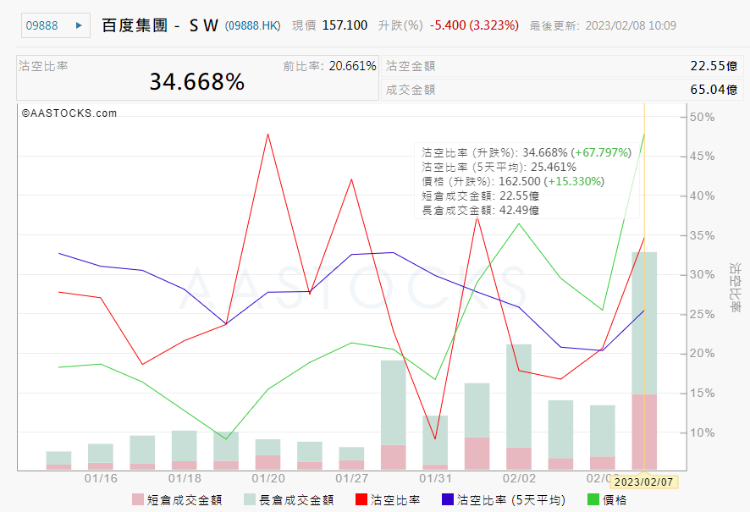Click the volume bar above 02/02
Image resolution: width=750 pixels, height=512 pixels.
pyautogui.click(x=519, y=407)
